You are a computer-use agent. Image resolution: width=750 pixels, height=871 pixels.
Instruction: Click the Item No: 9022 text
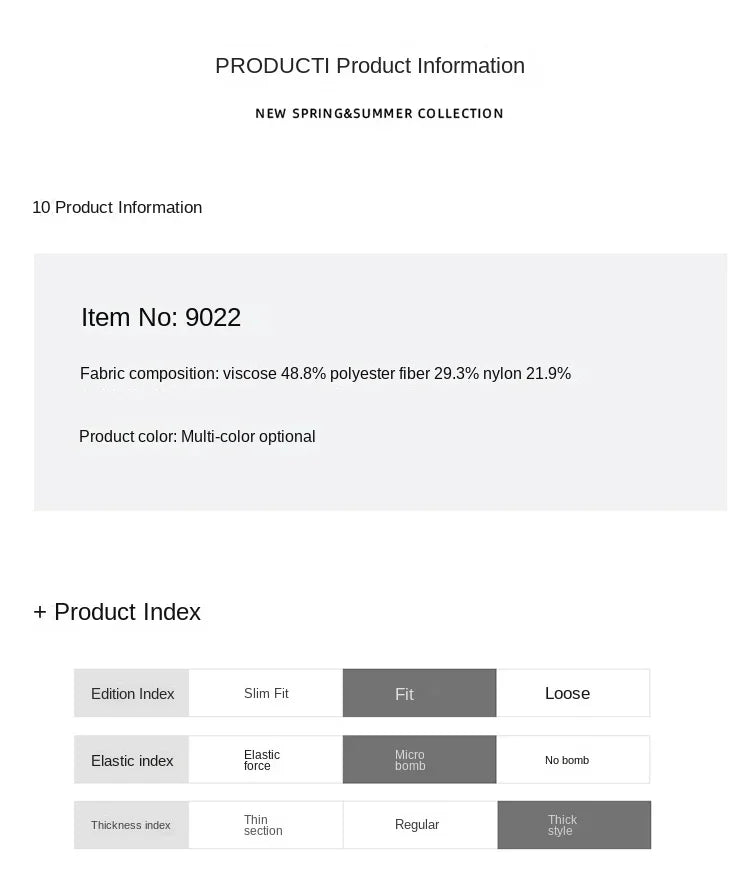pyautogui.click(x=161, y=317)
